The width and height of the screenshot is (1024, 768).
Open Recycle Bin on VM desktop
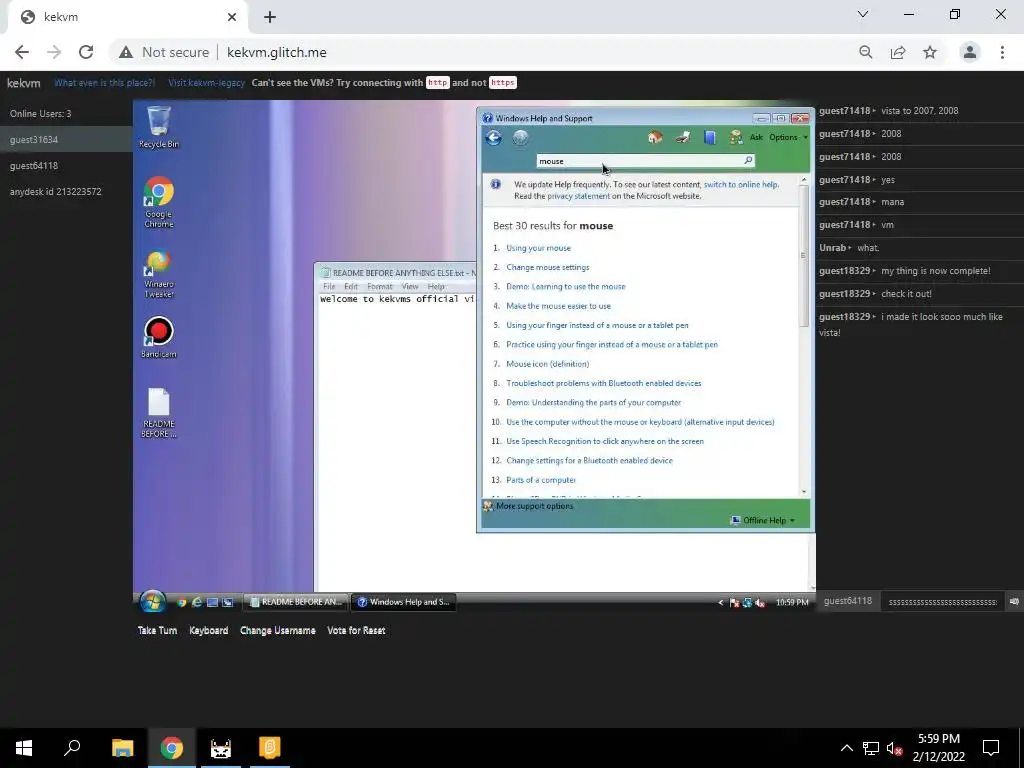click(159, 127)
